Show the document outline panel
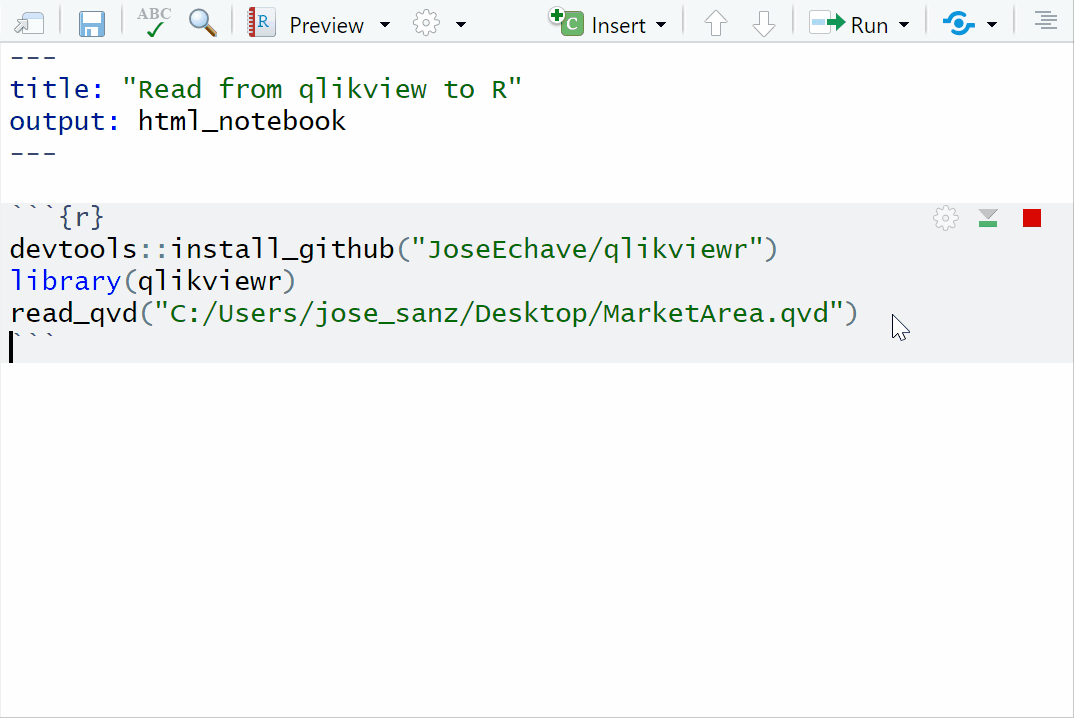1074x718 pixels. coord(1046,20)
